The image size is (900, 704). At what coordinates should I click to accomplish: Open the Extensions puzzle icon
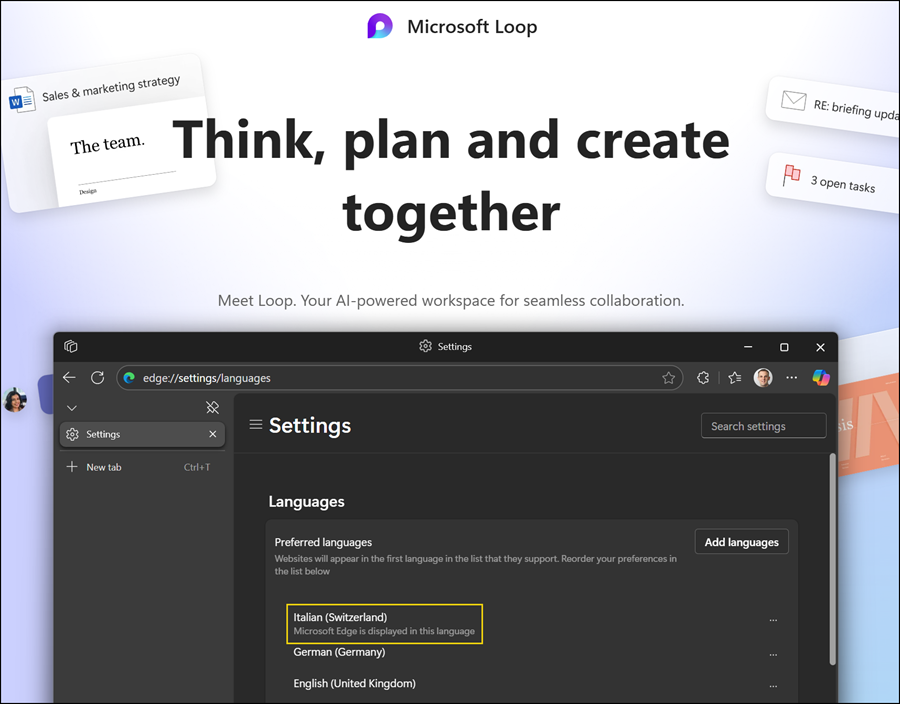point(703,378)
